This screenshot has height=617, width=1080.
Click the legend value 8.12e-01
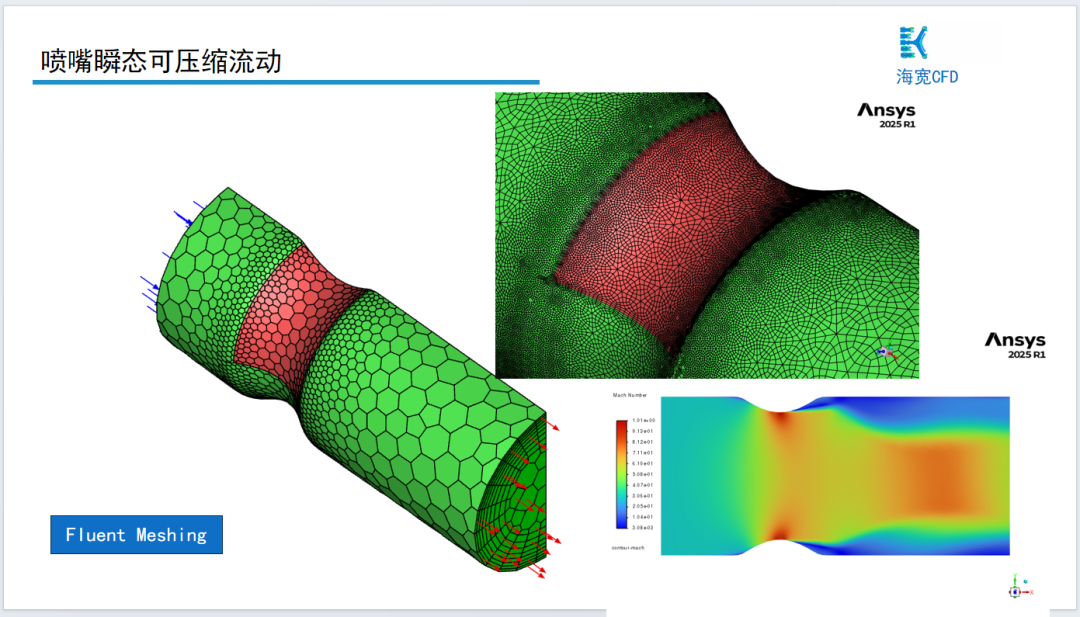pyautogui.click(x=643, y=442)
